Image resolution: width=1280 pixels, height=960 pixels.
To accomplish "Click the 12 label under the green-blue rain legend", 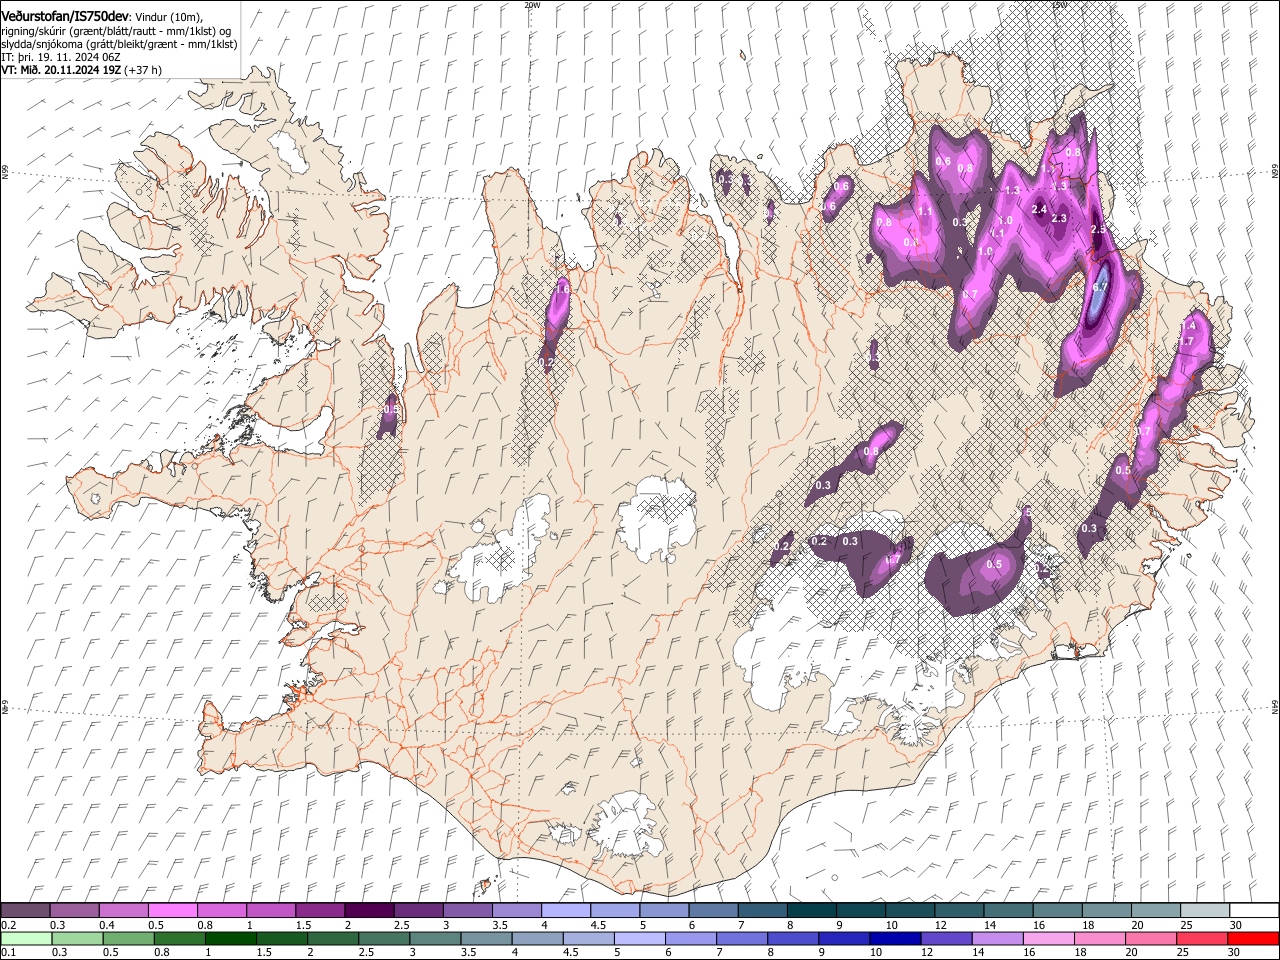I will tap(926, 952).
